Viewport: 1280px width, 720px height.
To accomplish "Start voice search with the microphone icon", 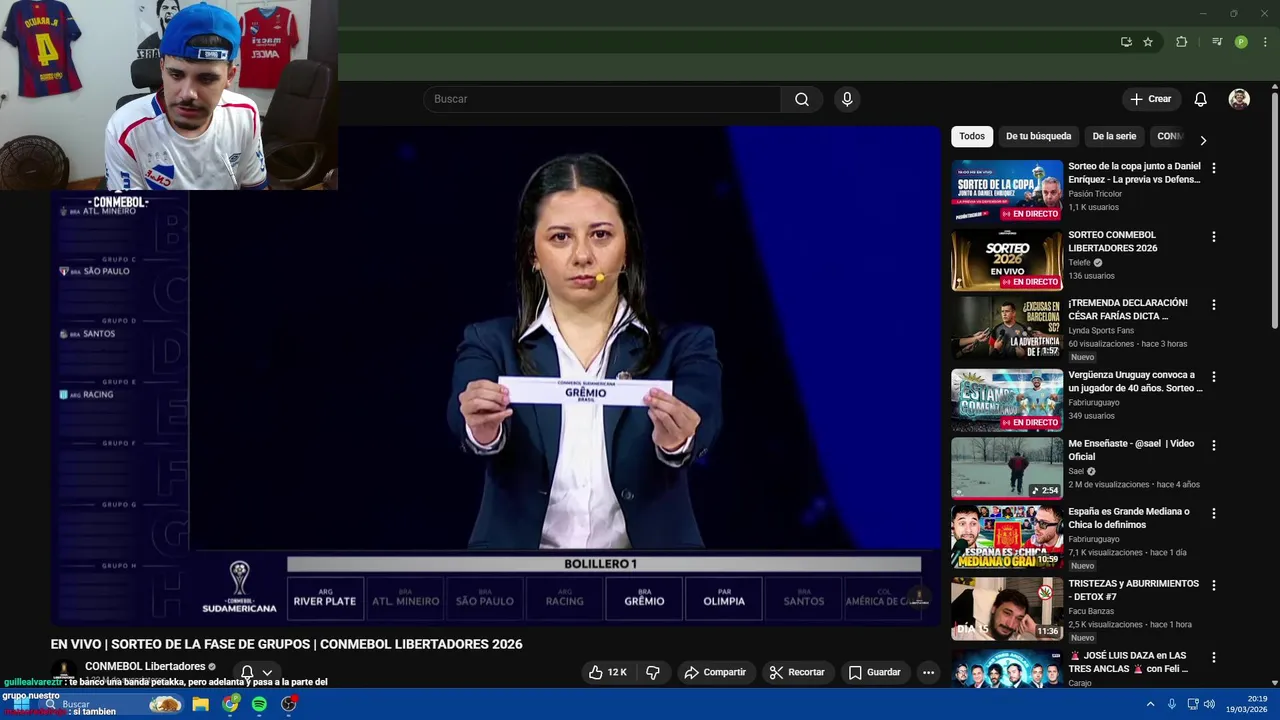I will point(847,99).
